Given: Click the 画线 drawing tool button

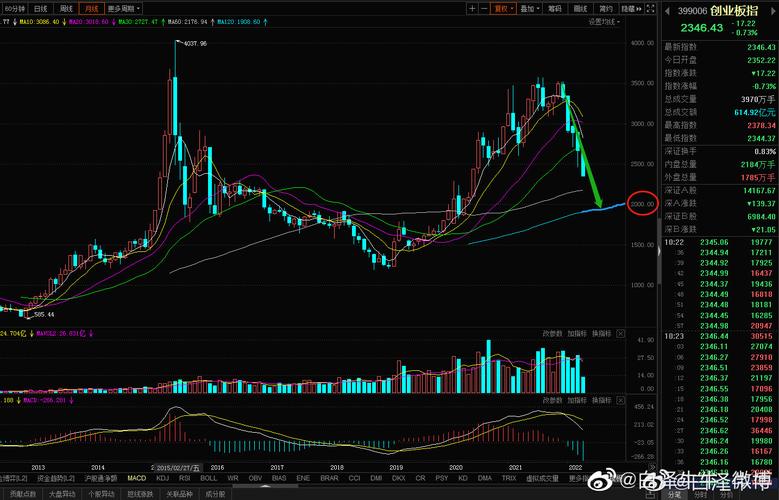Looking at the screenshot, I should [580, 7].
